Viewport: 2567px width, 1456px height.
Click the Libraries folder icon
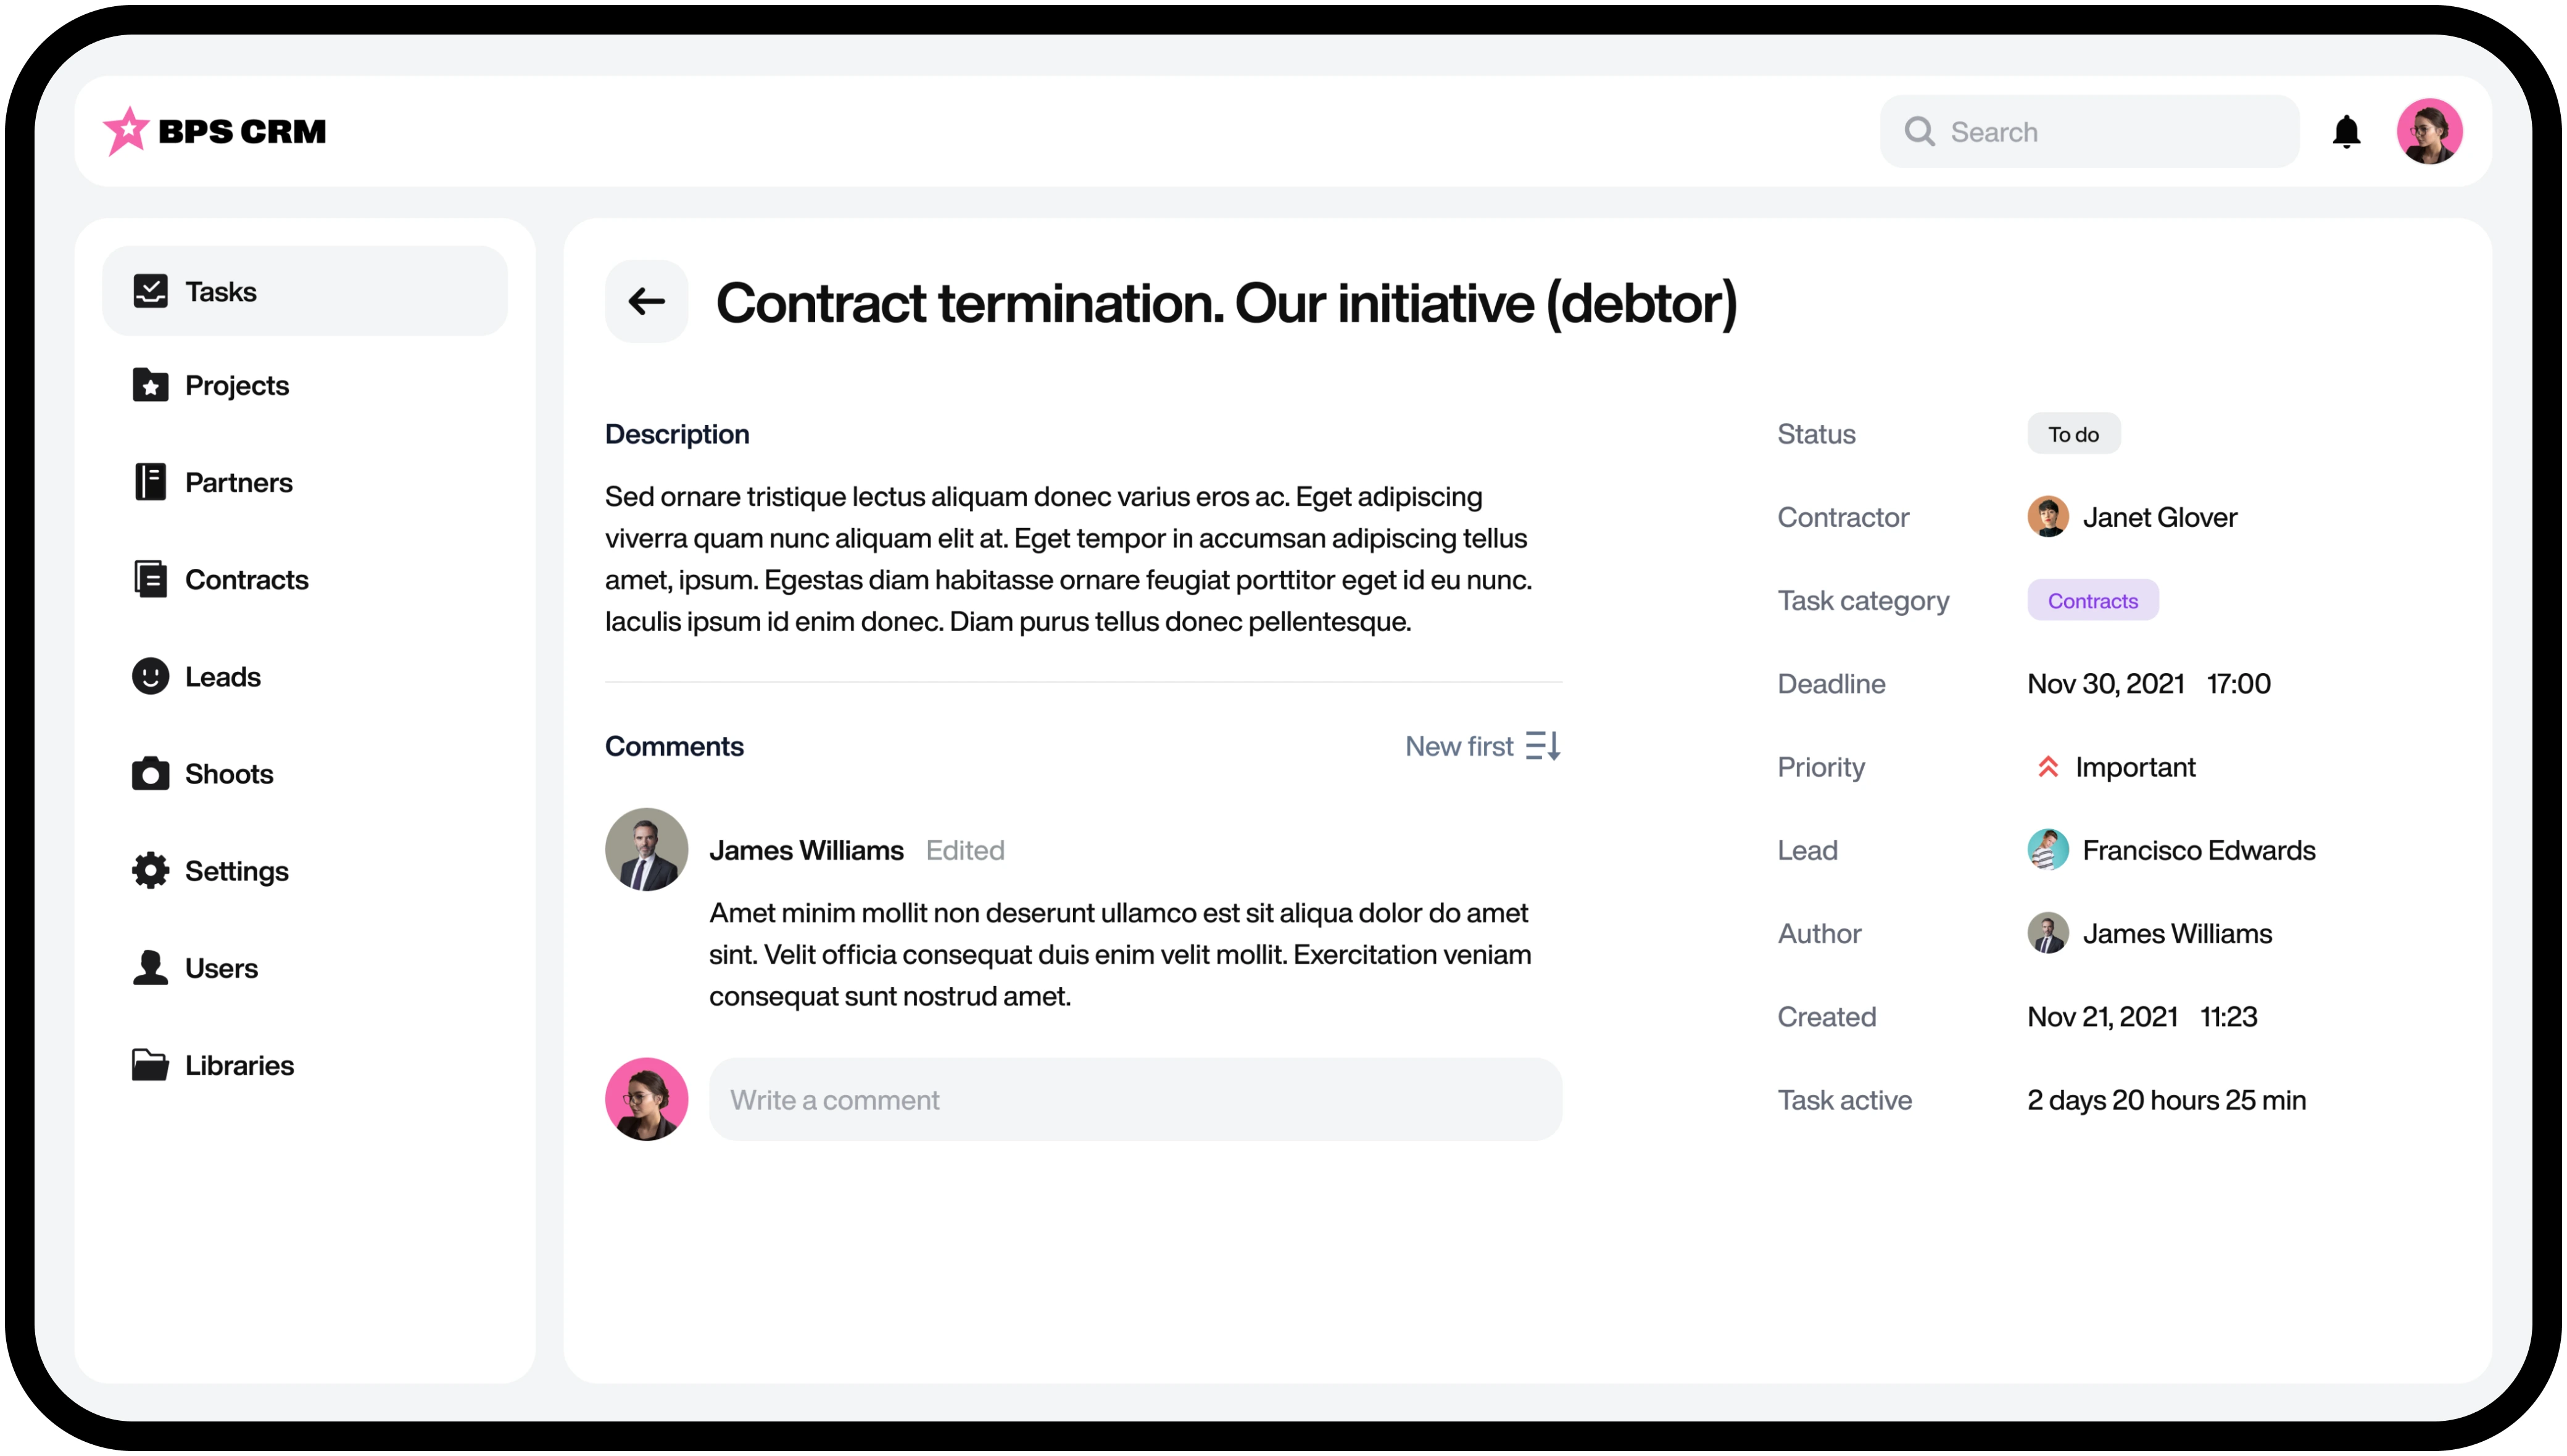(x=150, y=1064)
